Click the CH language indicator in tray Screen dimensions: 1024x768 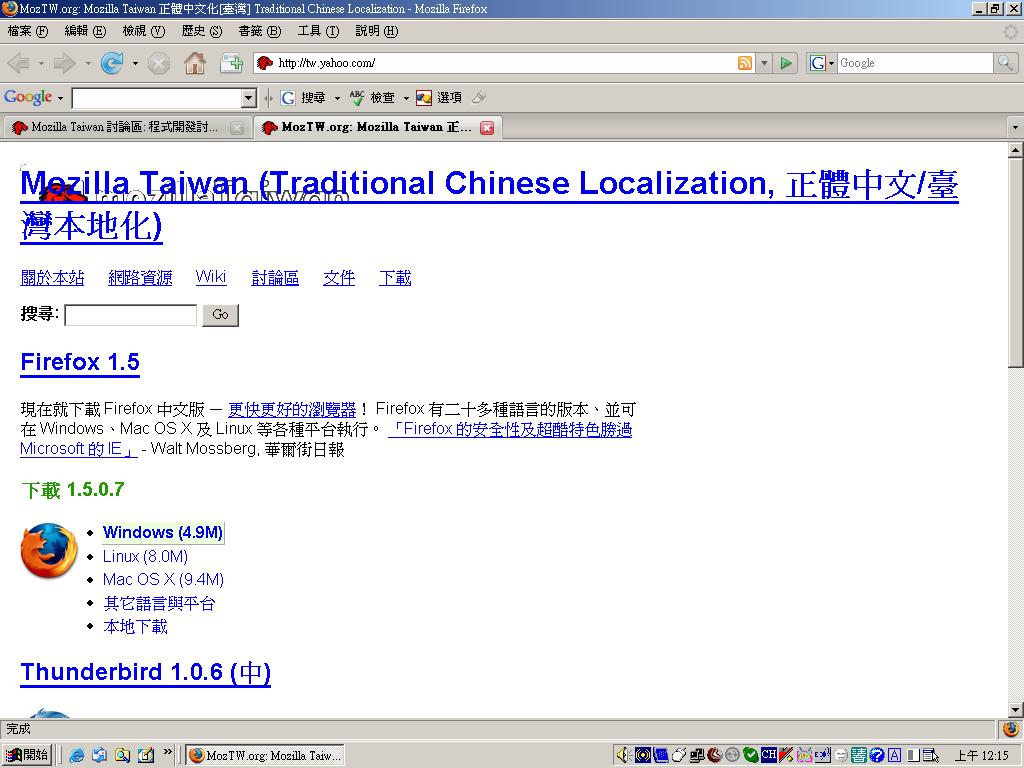click(769, 754)
